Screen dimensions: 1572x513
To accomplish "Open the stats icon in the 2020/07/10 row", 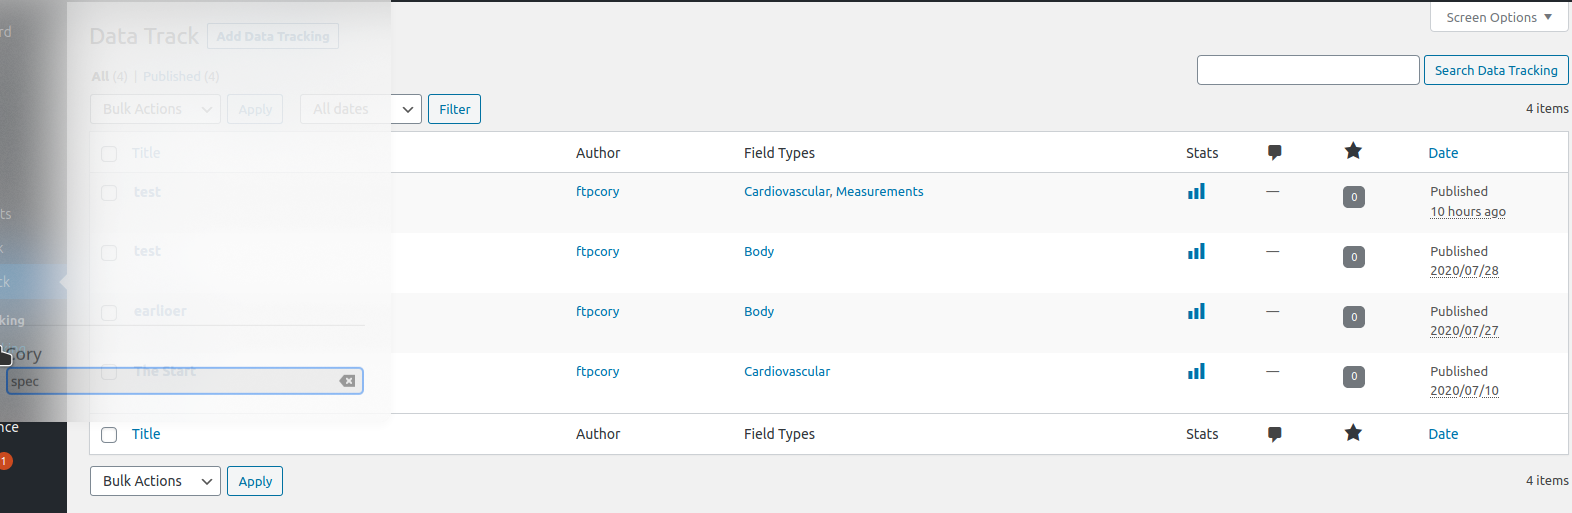I will (1196, 371).
